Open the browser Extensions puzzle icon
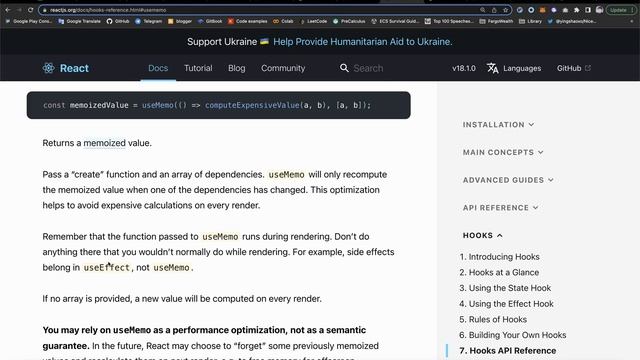 coord(576,10)
